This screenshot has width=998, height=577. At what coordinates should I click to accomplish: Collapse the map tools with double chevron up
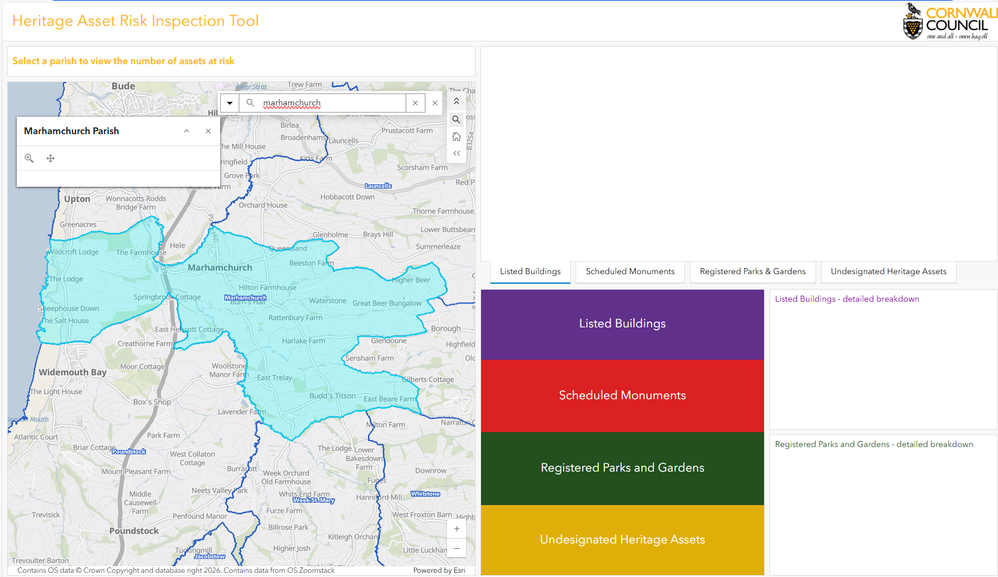point(456,101)
